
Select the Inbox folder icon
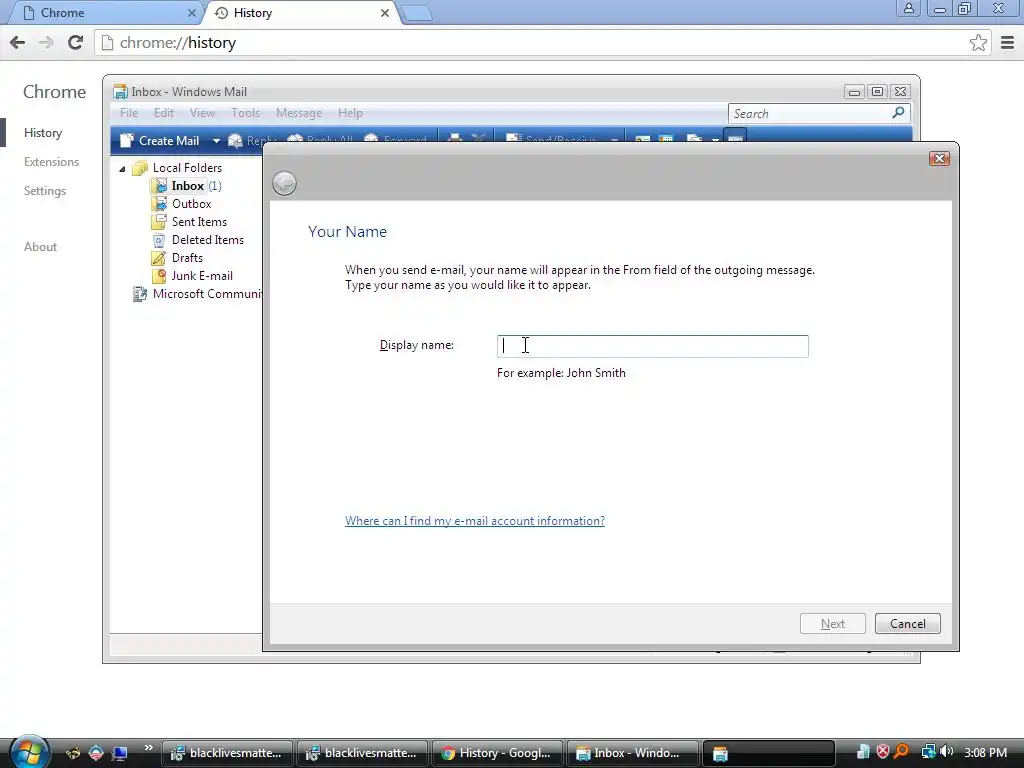[x=159, y=186]
